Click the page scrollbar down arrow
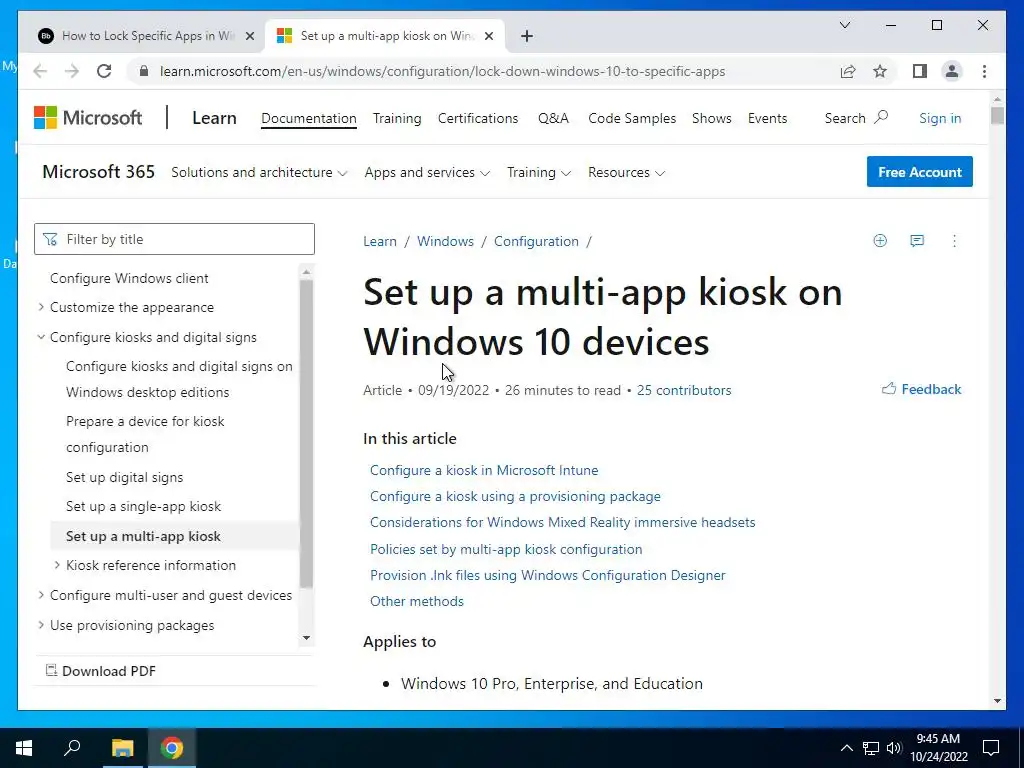The width and height of the screenshot is (1024, 768). coord(997,701)
